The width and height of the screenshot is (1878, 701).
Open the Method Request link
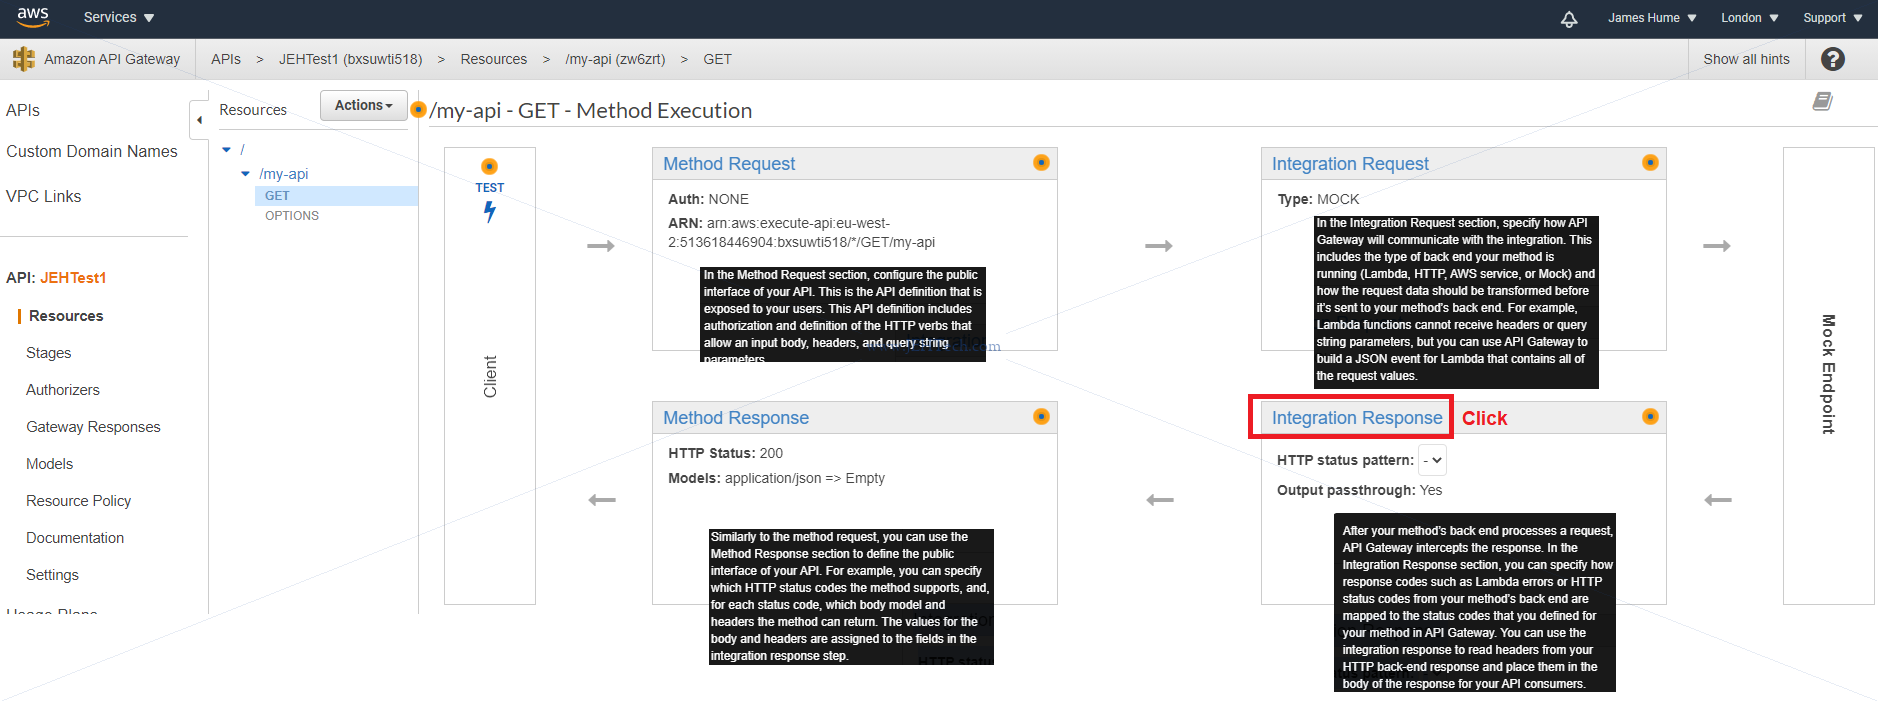729,164
